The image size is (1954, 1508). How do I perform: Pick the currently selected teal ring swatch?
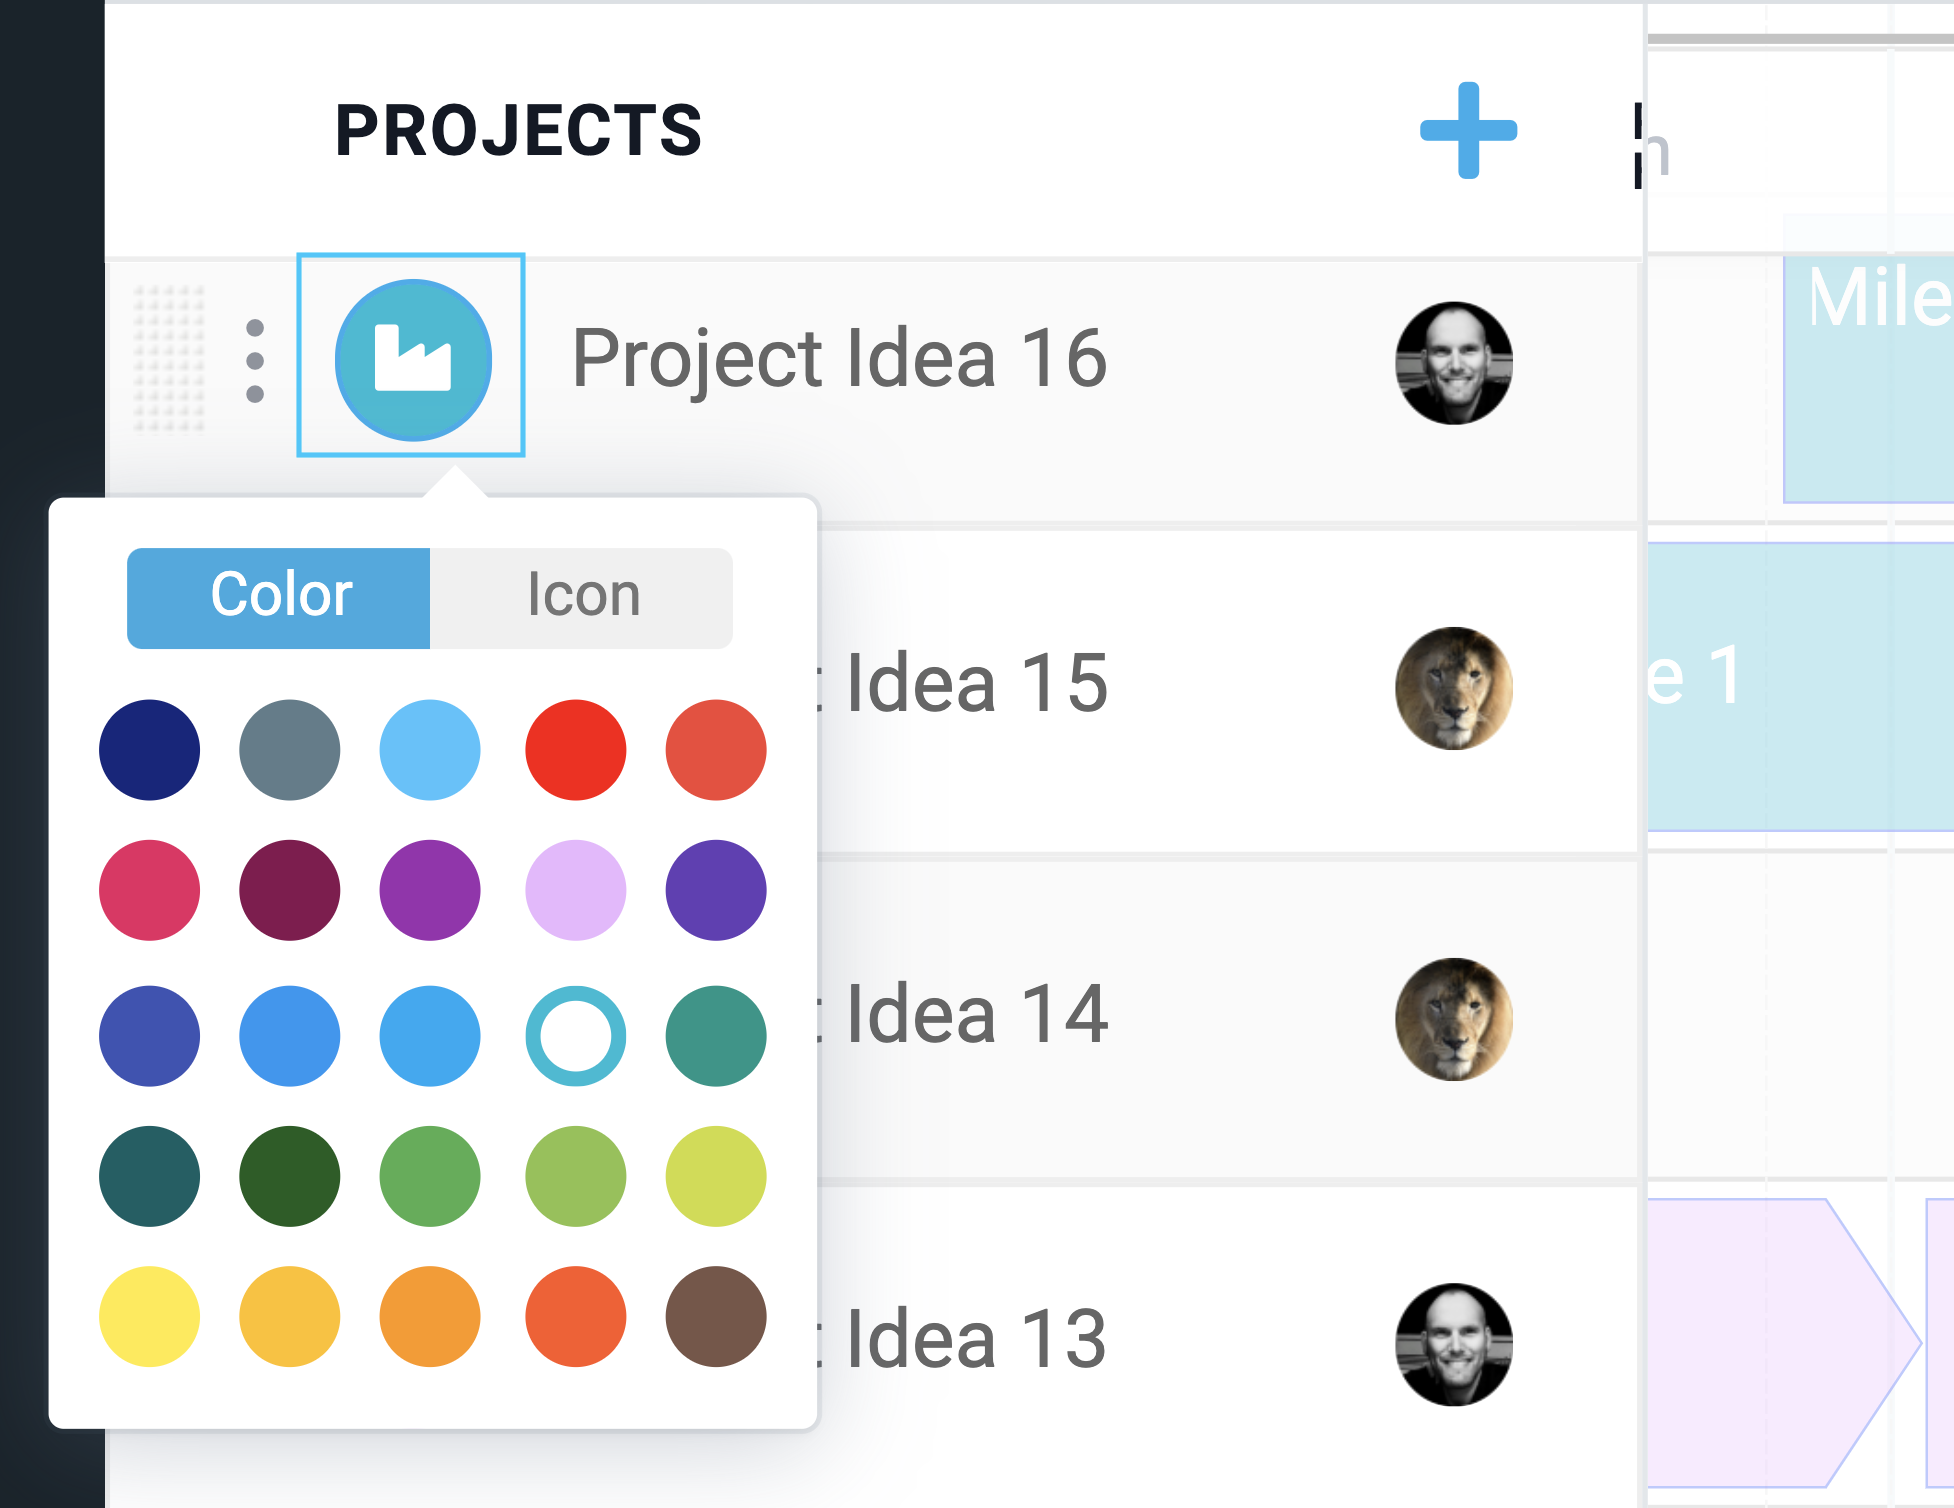pyautogui.click(x=575, y=1036)
